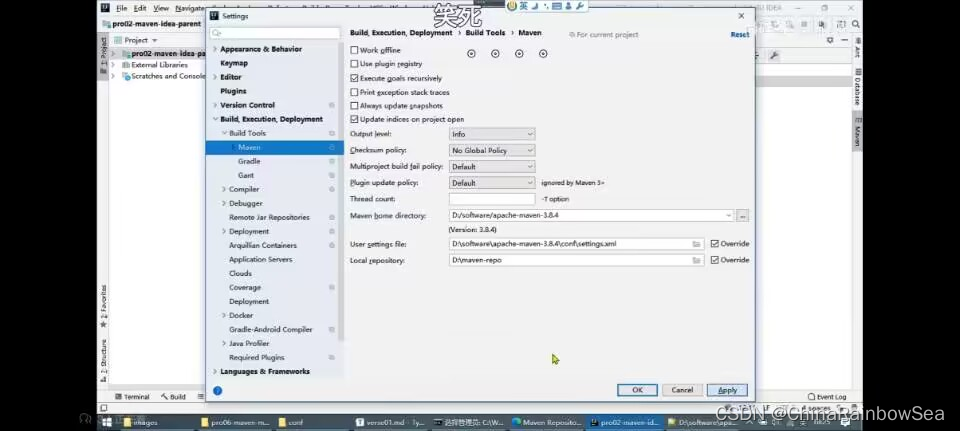
Task: Enable Always update snapshots checkbox
Action: (x=354, y=106)
